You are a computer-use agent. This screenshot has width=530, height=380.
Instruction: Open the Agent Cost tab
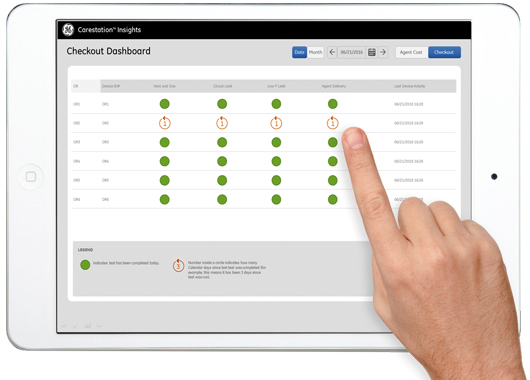click(x=411, y=52)
